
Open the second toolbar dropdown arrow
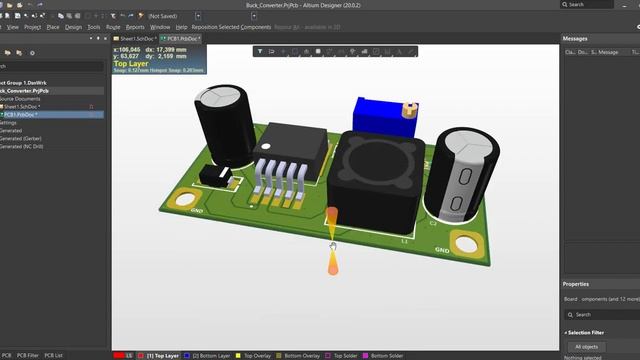(x=254, y=16)
